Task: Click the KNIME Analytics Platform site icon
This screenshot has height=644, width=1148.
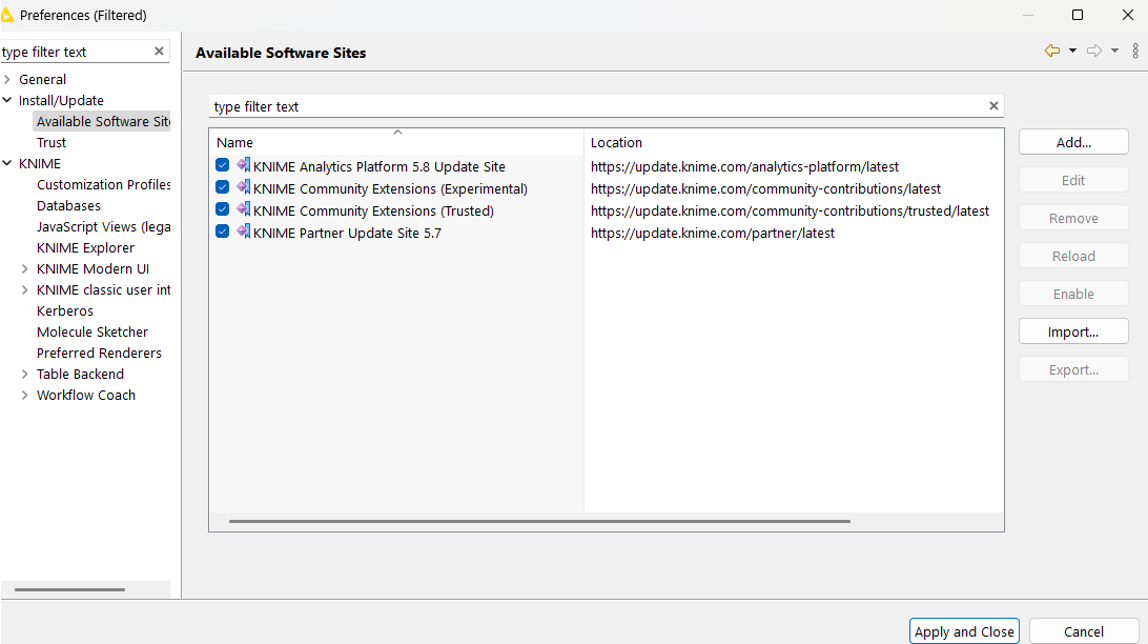Action: click(x=243, y=166)
